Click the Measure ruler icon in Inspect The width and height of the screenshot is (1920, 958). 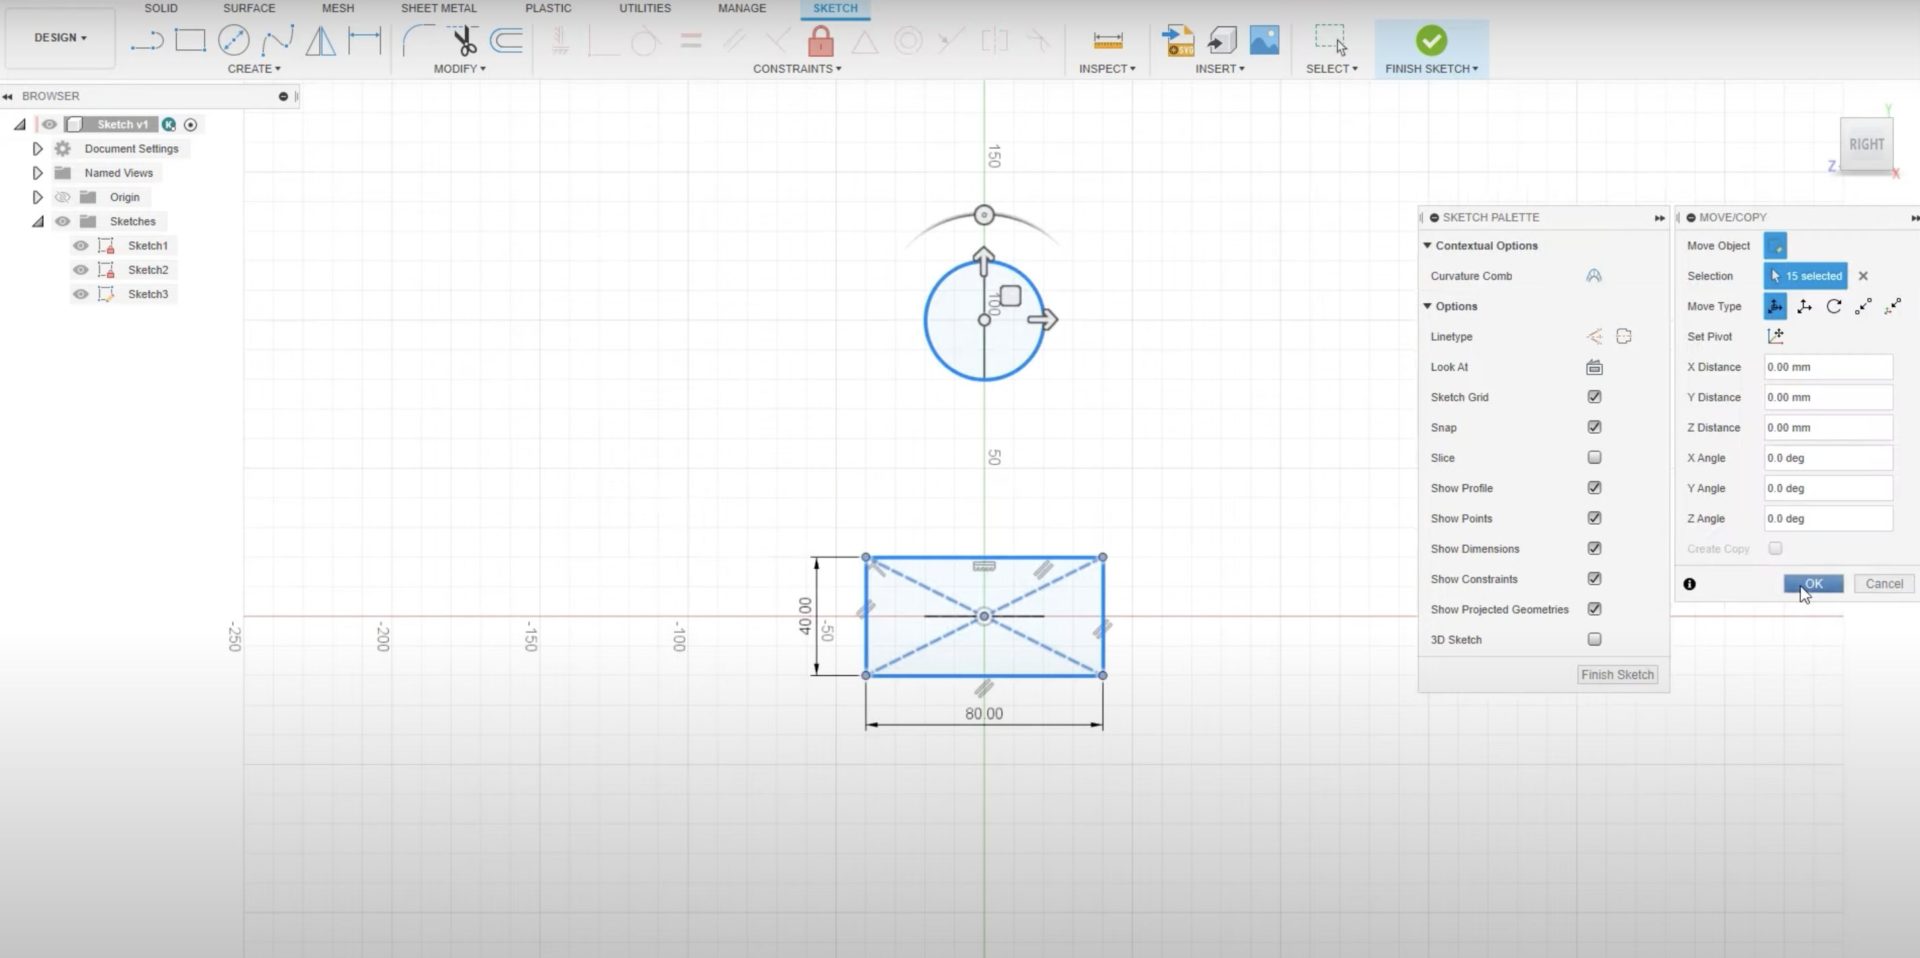(1107, 41)
